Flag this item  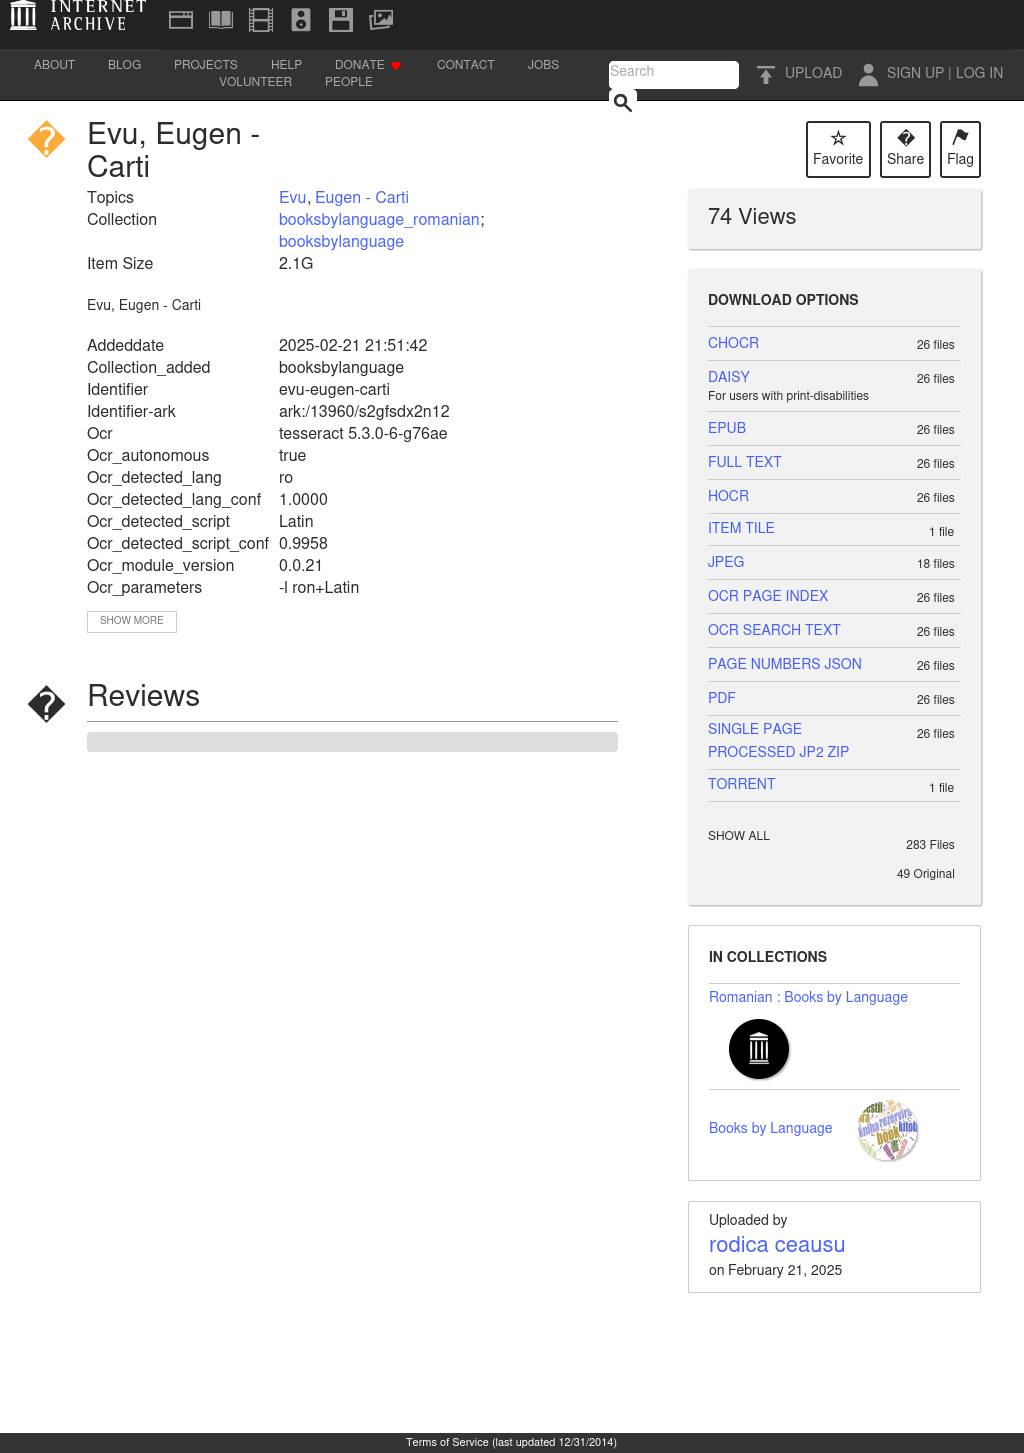coord(960,149)
